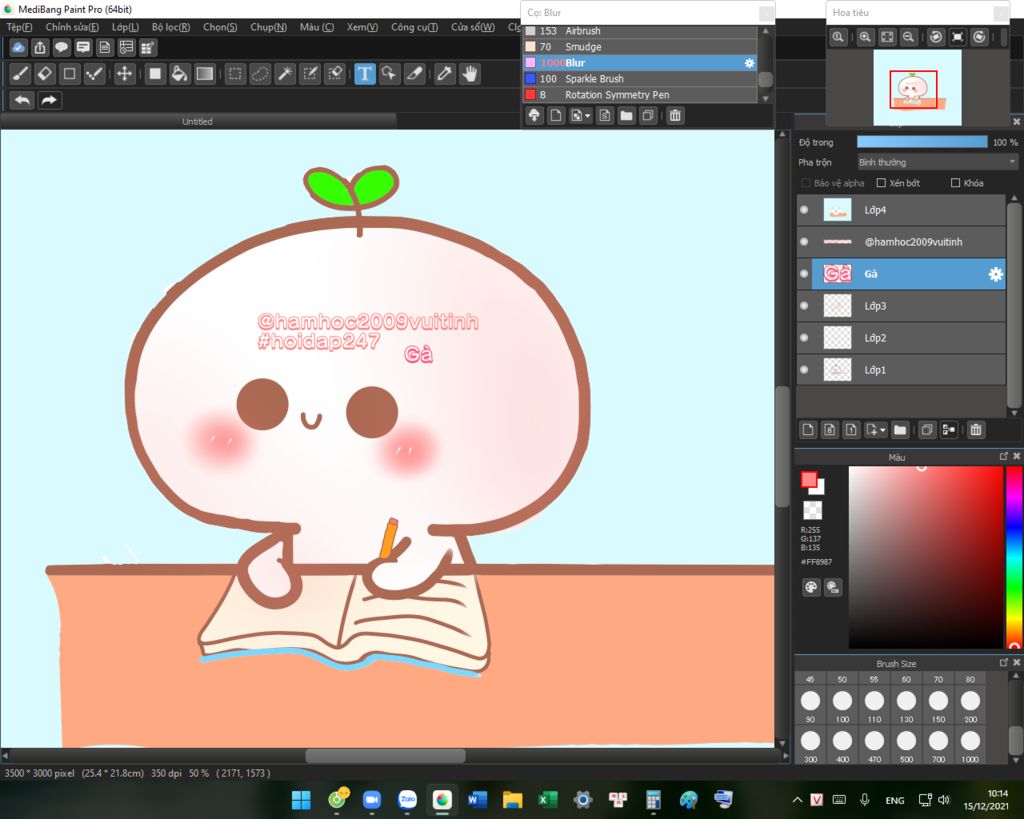Screen dimensions: 1024x819
Task: Open the Pha trộn blending mode dropdown
Action: point(937,162)
